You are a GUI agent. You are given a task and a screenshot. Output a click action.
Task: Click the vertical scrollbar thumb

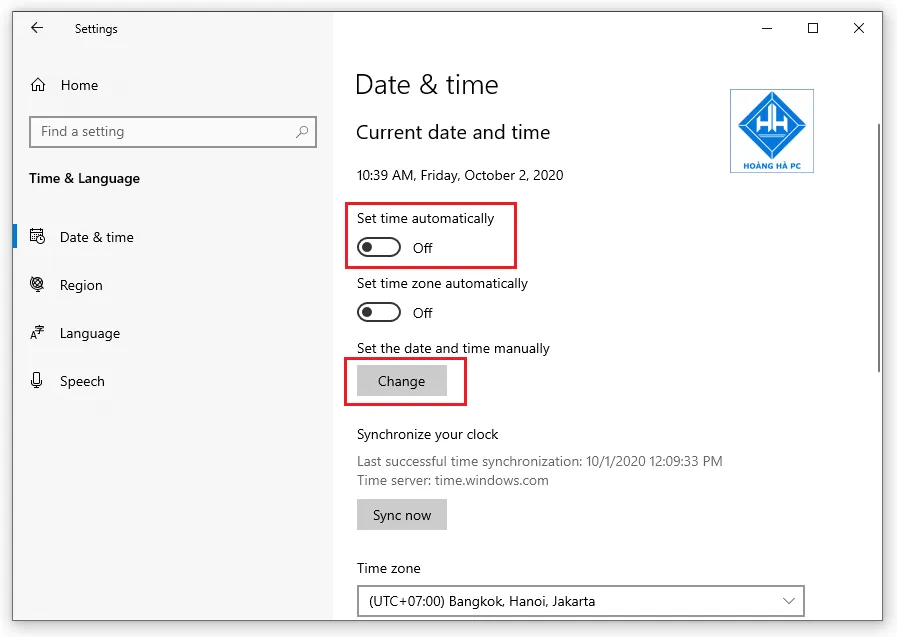click(x=878, y=245)
